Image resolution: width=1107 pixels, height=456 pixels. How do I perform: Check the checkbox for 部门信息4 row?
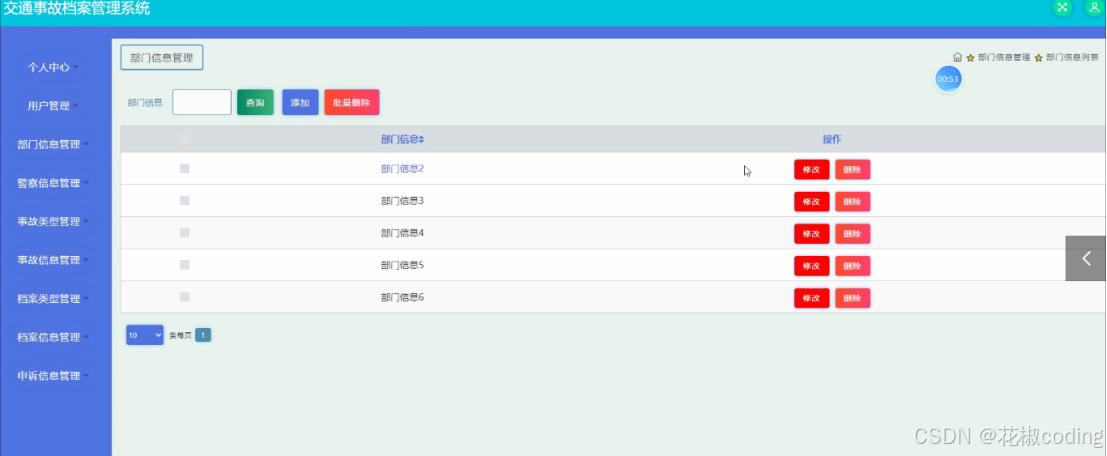click(185, 233)
